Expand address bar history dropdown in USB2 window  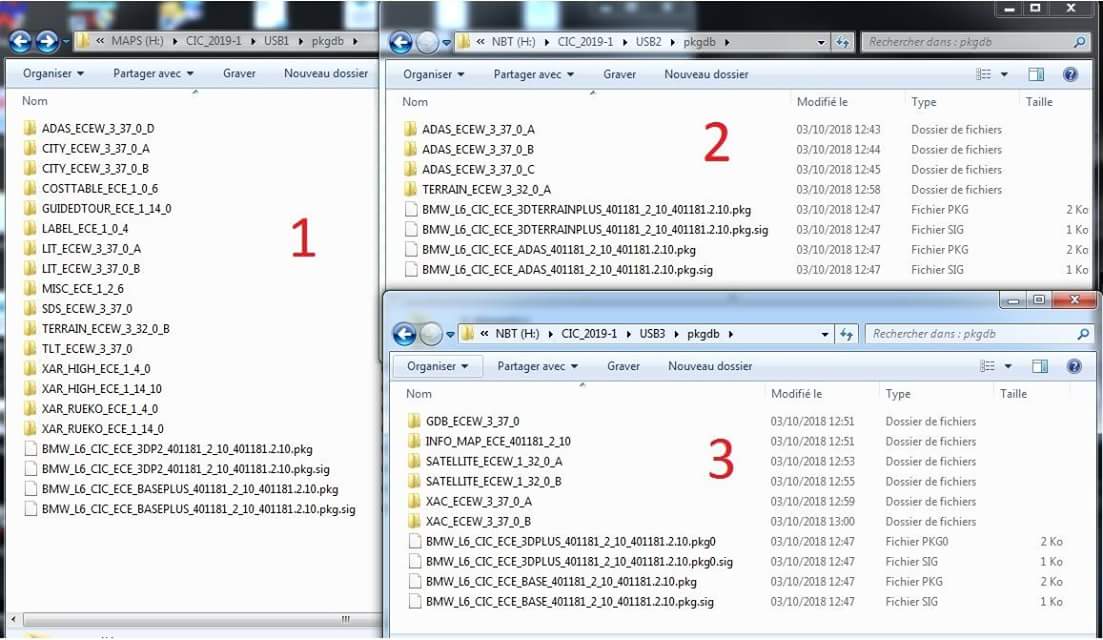[x=821, y=43]
